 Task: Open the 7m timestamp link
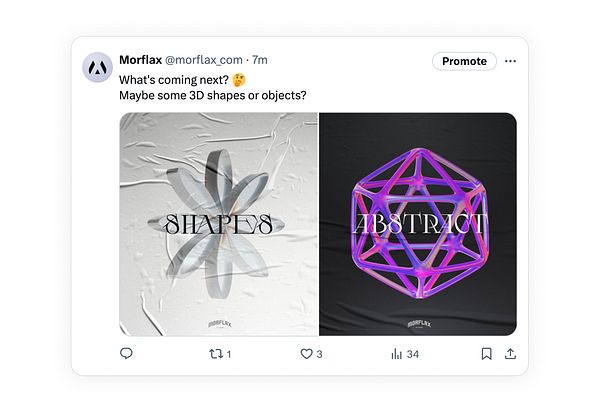[259, 61]
